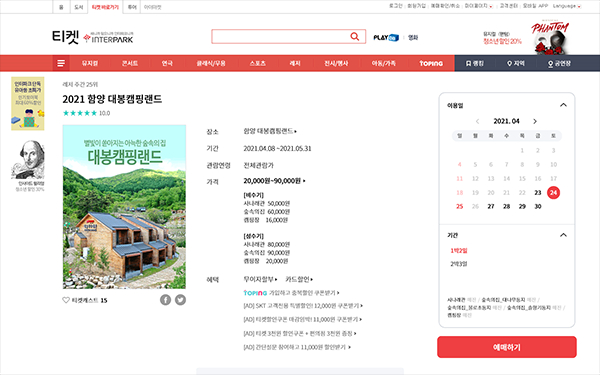Expand the 무이자할부 benefit details
Image resolution: width=600 pixels, height=375 pixels.
(x=260, y=279)
